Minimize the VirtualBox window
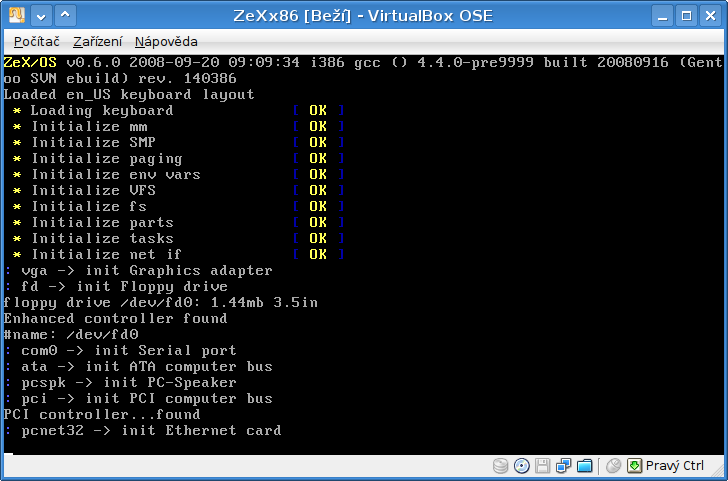The width and height of the screenshot is (728, 481). (x=663, y=16)
